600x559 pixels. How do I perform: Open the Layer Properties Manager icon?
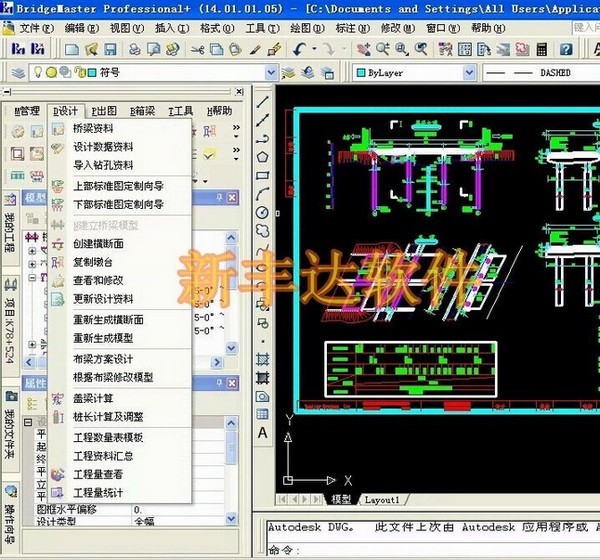pyautogui.click(x=18, y=72)
